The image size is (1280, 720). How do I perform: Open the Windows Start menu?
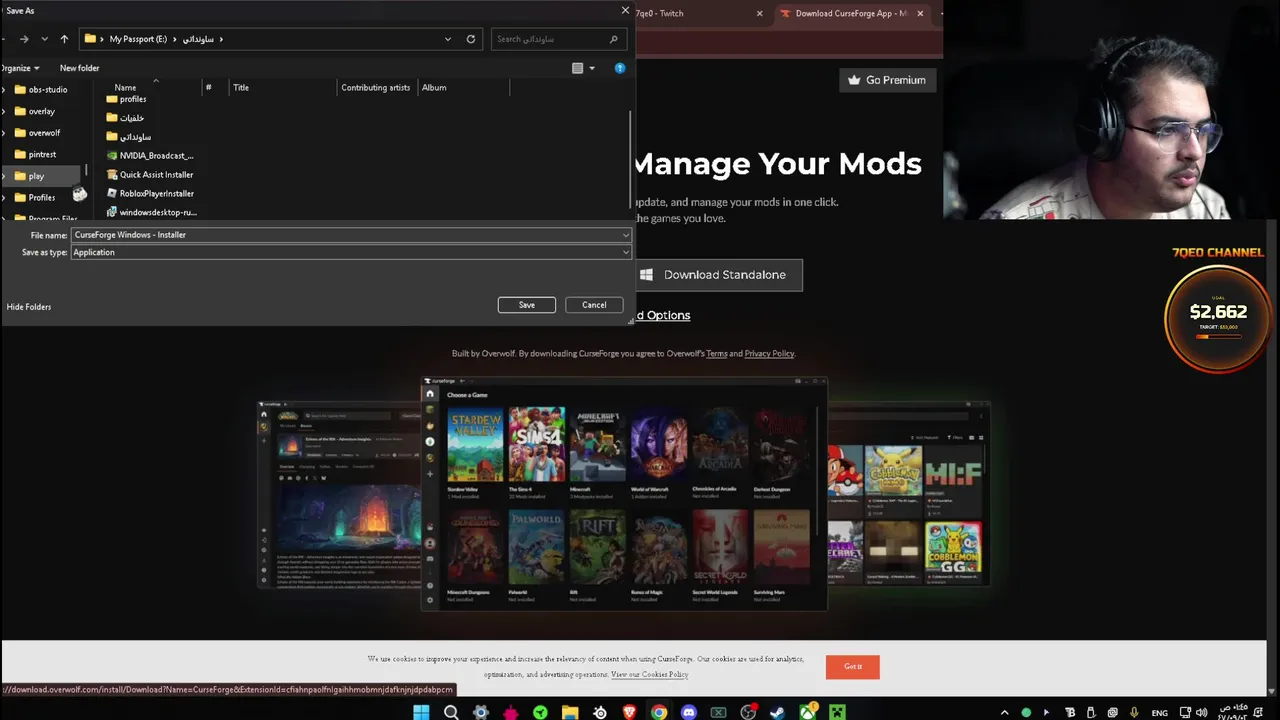pyautogui.click(x=421, y=712)
